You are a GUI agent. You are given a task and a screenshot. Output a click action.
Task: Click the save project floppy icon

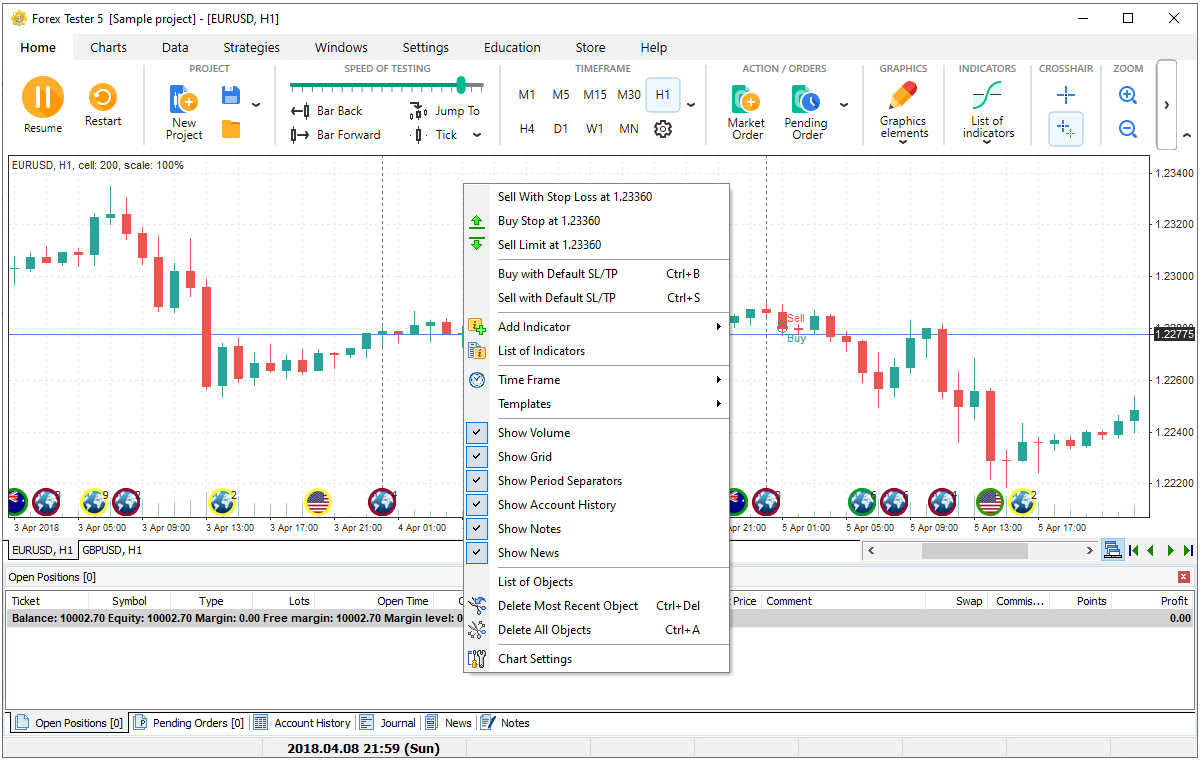click(231, 96)
